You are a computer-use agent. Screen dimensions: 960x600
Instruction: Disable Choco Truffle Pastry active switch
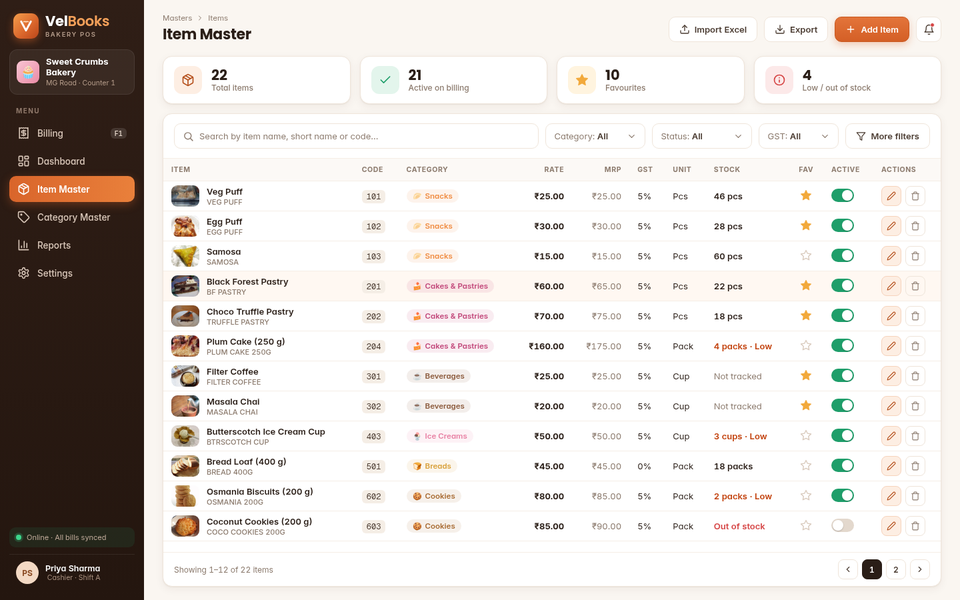[x=842, y=315]
